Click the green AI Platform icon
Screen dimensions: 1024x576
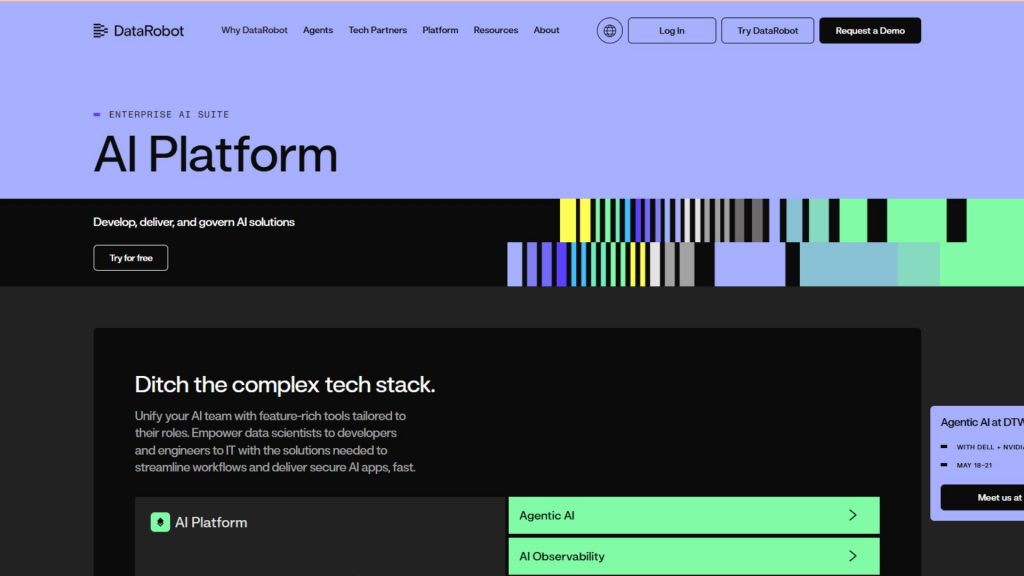point(160,522)
